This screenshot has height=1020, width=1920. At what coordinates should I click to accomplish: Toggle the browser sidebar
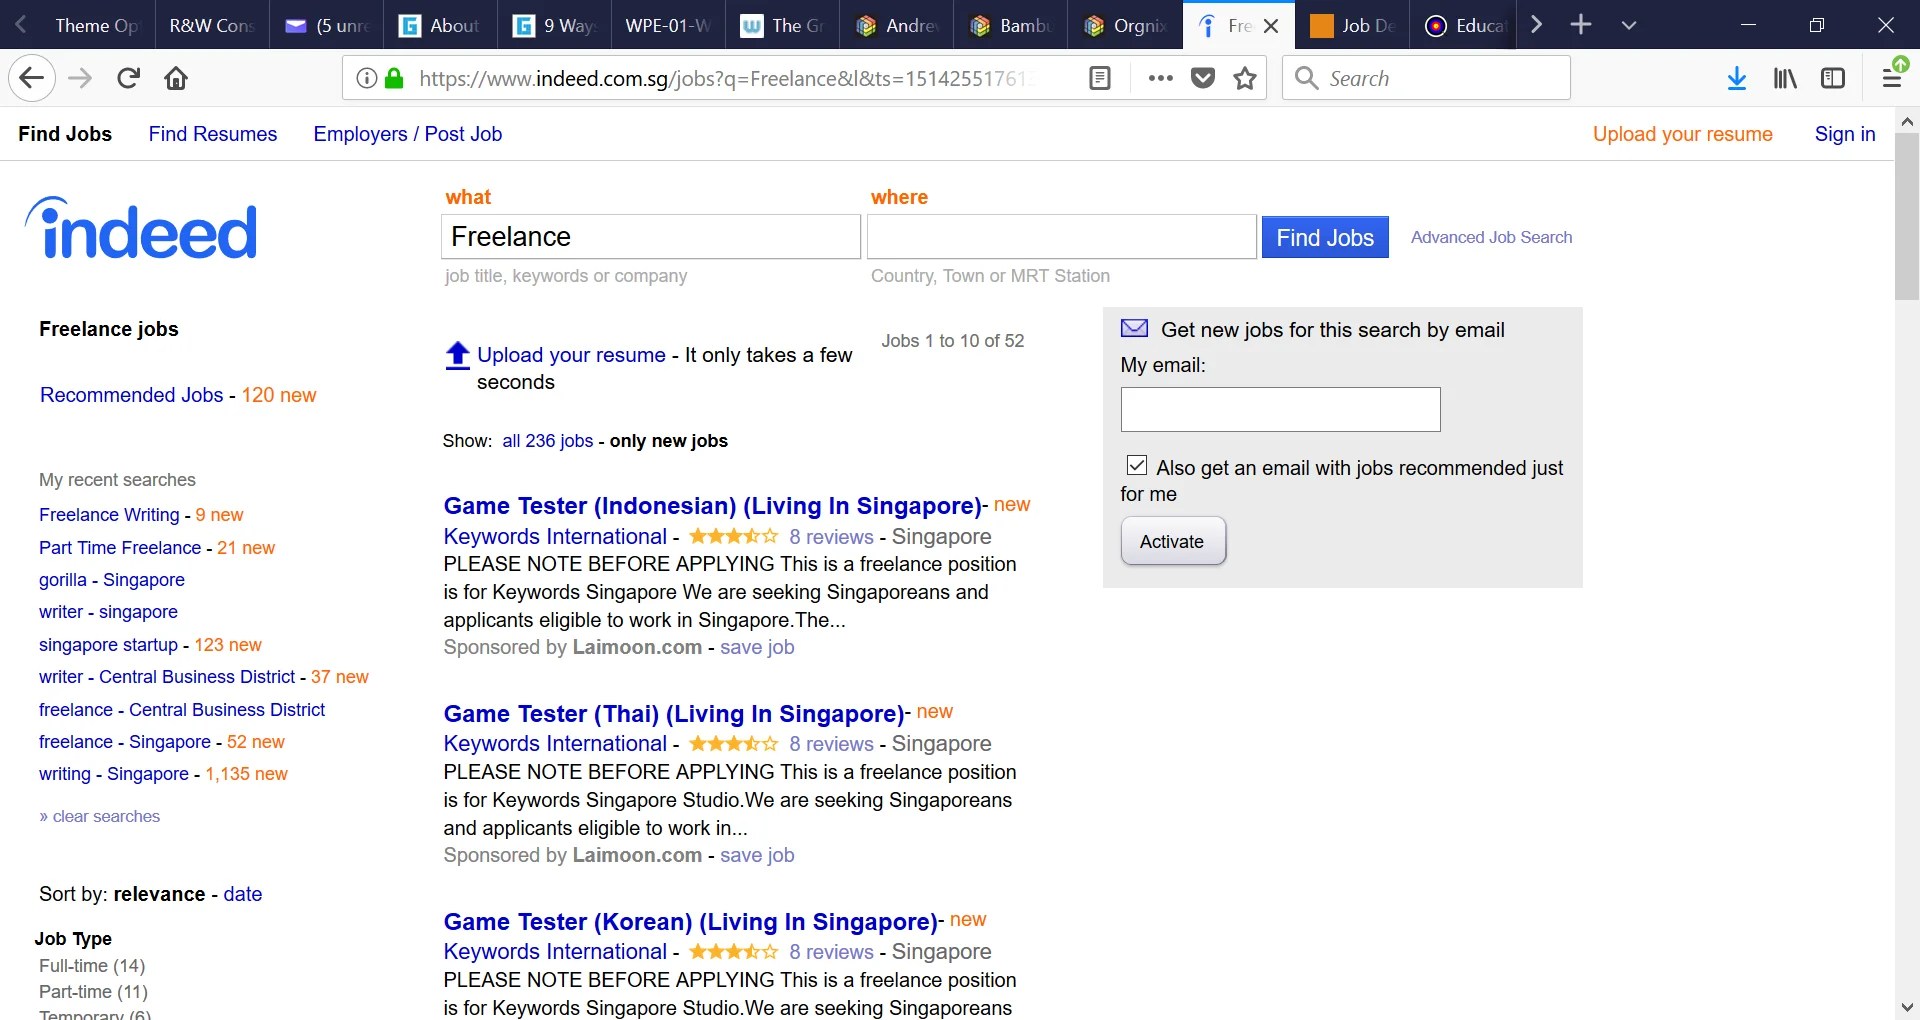(x=1833, y=78)
